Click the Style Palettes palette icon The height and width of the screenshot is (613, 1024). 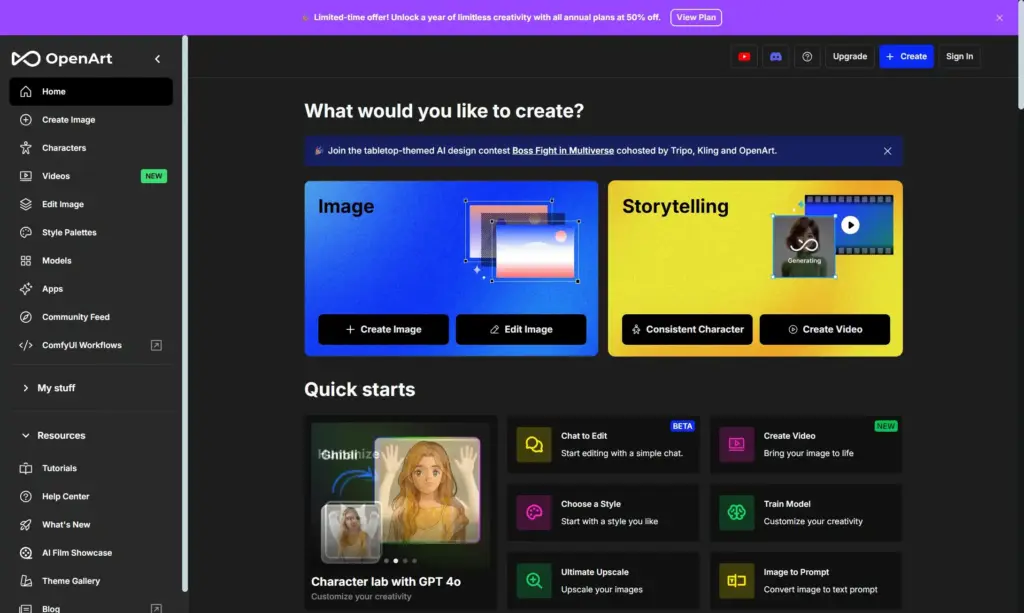coord(25,232)
